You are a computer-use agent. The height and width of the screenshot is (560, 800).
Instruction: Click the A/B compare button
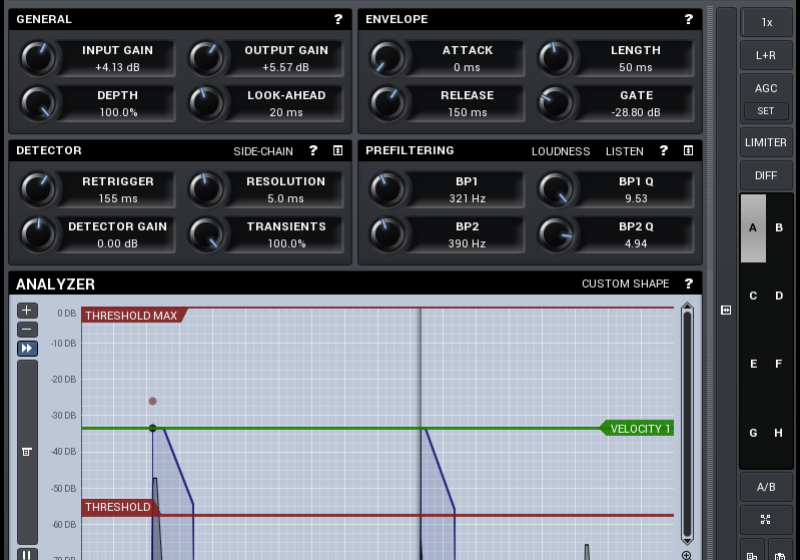coord(766,487)
